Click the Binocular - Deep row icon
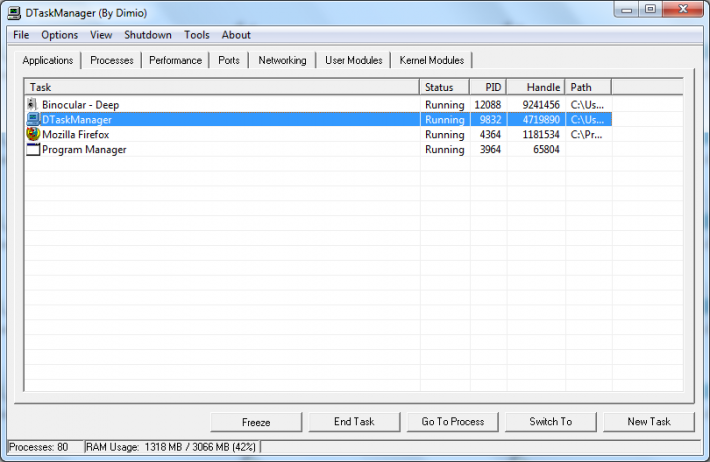Screen dimensions: 710x462 coord(32,105)
